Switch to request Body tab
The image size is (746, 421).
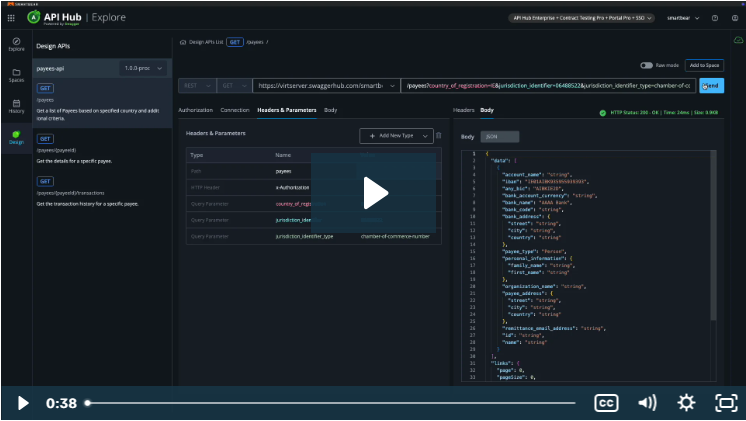point(330,110)
